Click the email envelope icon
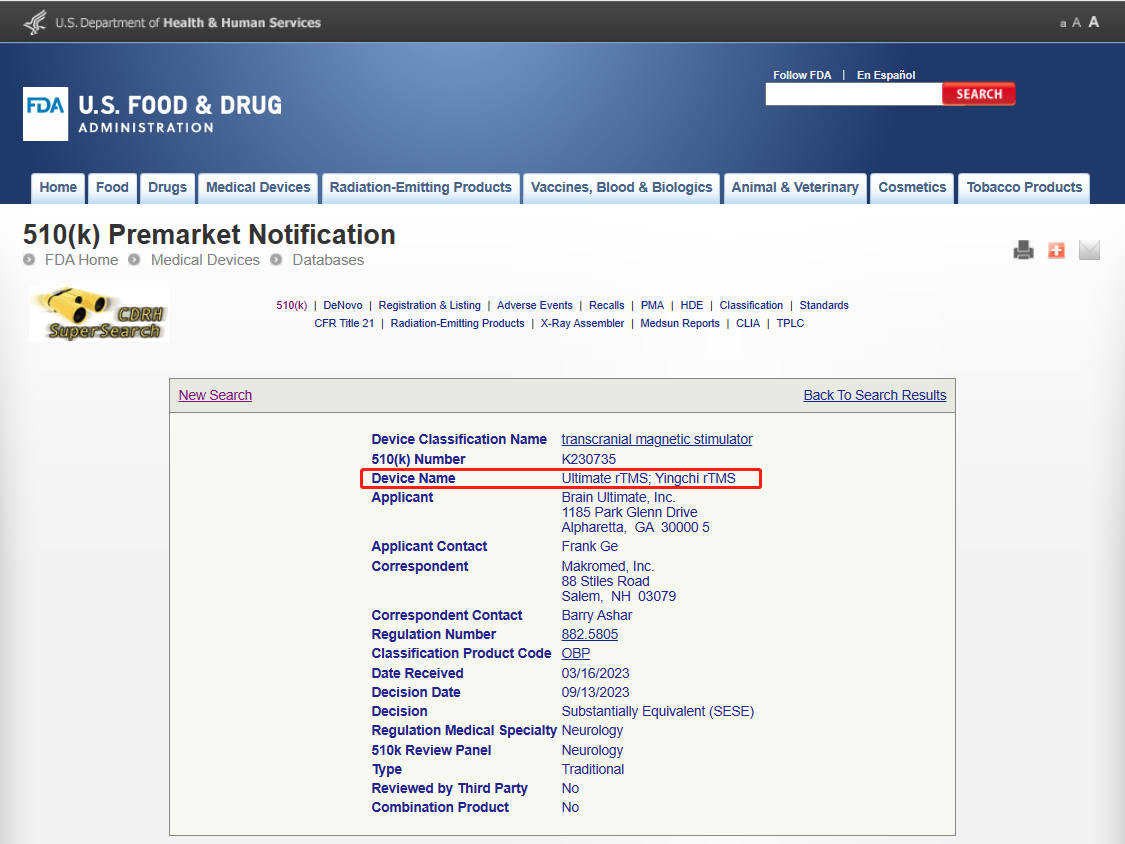The image size is (1125, 844). (1089, 250)
